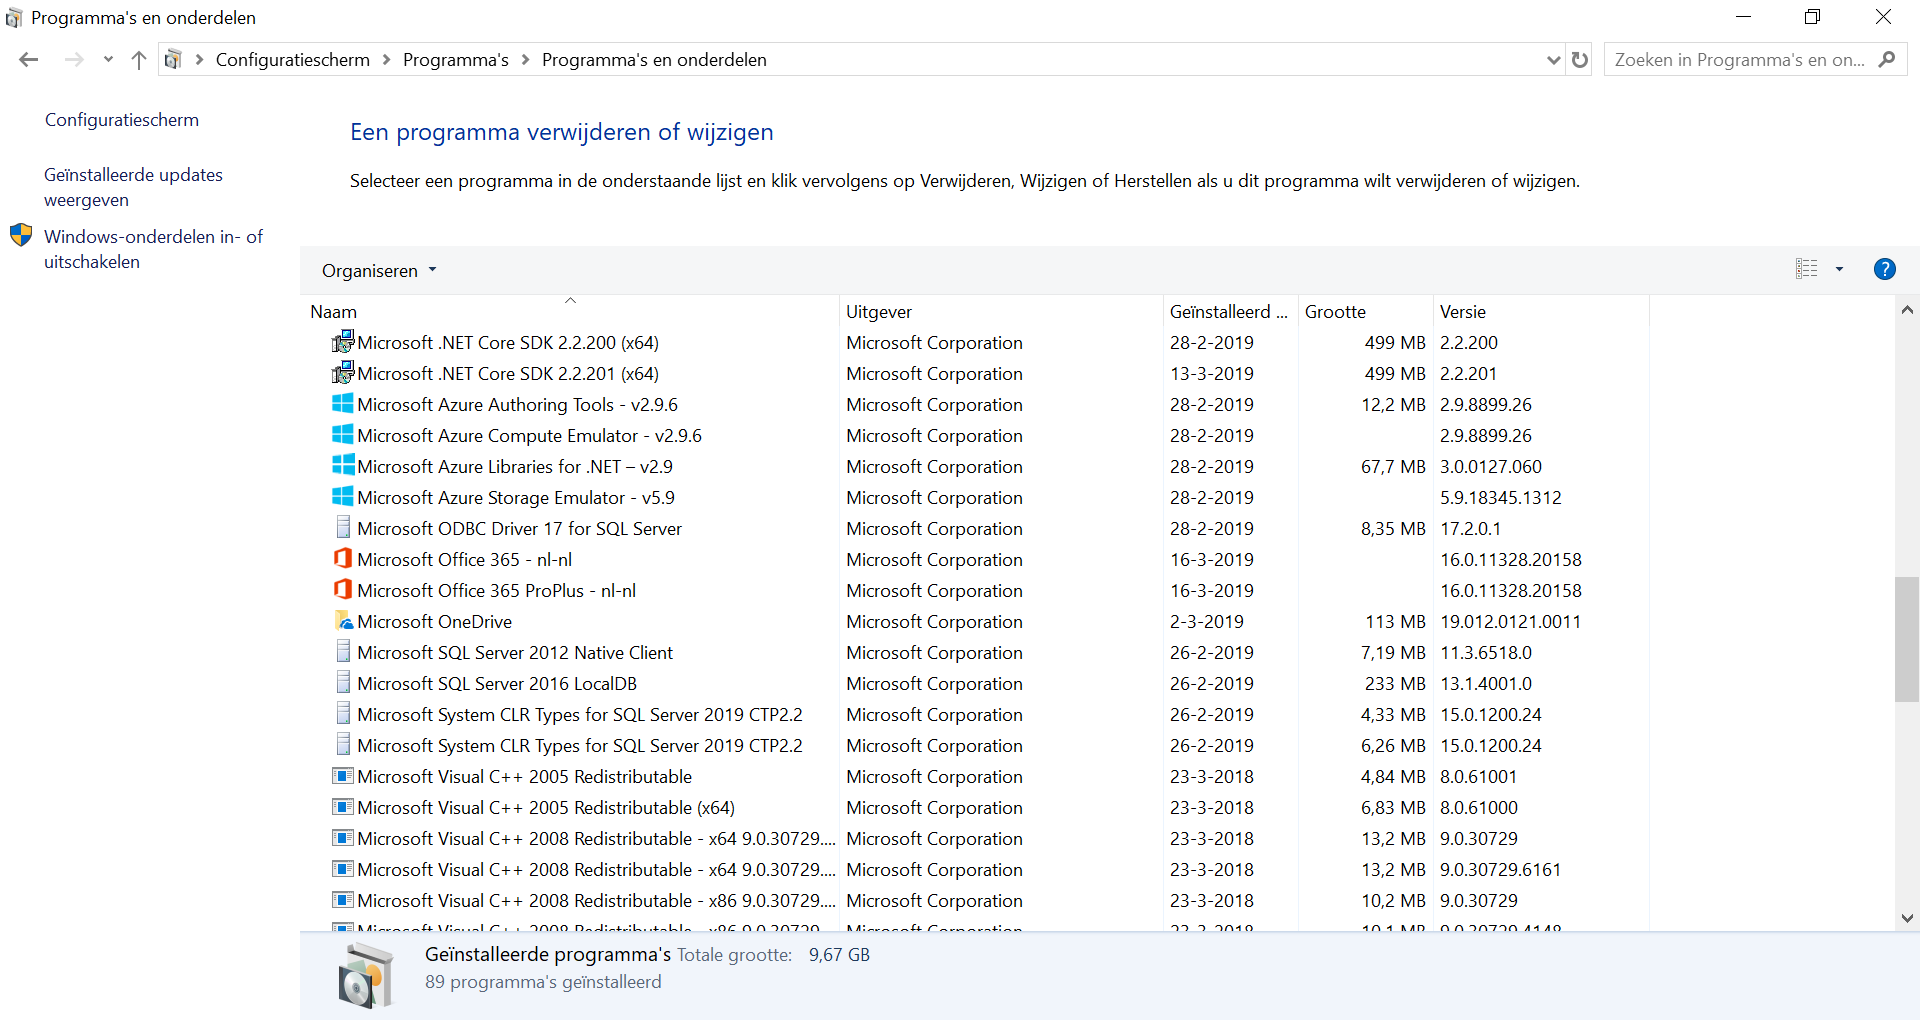Click the Control Panel icon in address bar
1920x1020 pixels.
[x=173, y=60]
